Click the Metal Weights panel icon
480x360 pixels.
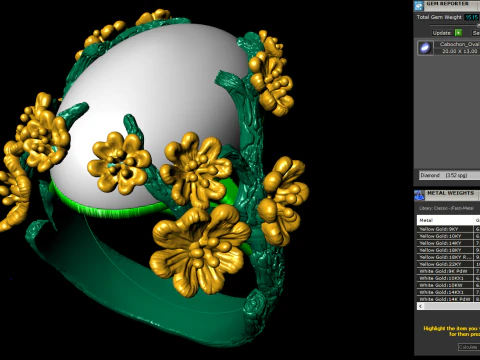[419, 195]
